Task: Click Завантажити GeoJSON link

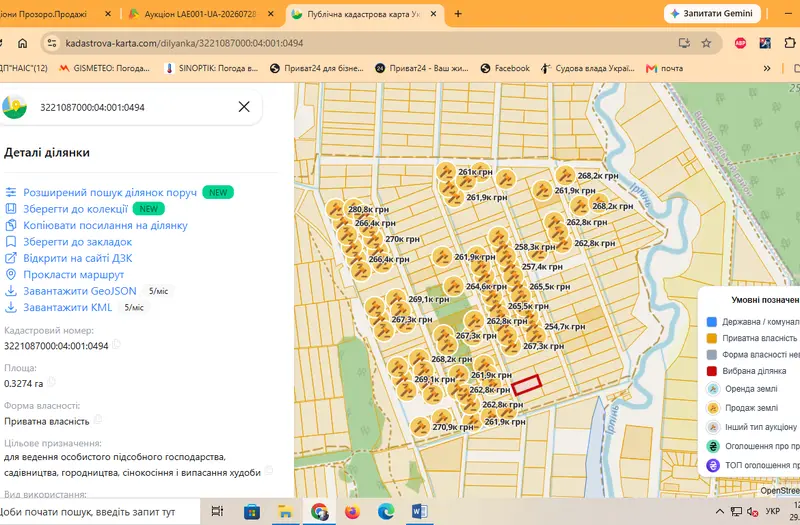Action: [x=80, y=291]
